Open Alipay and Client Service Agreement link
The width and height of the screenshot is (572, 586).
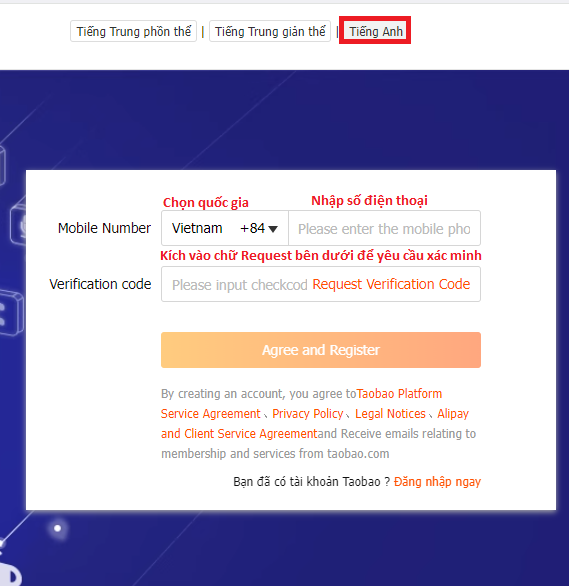pyautogui.click(x=315, y=424)
